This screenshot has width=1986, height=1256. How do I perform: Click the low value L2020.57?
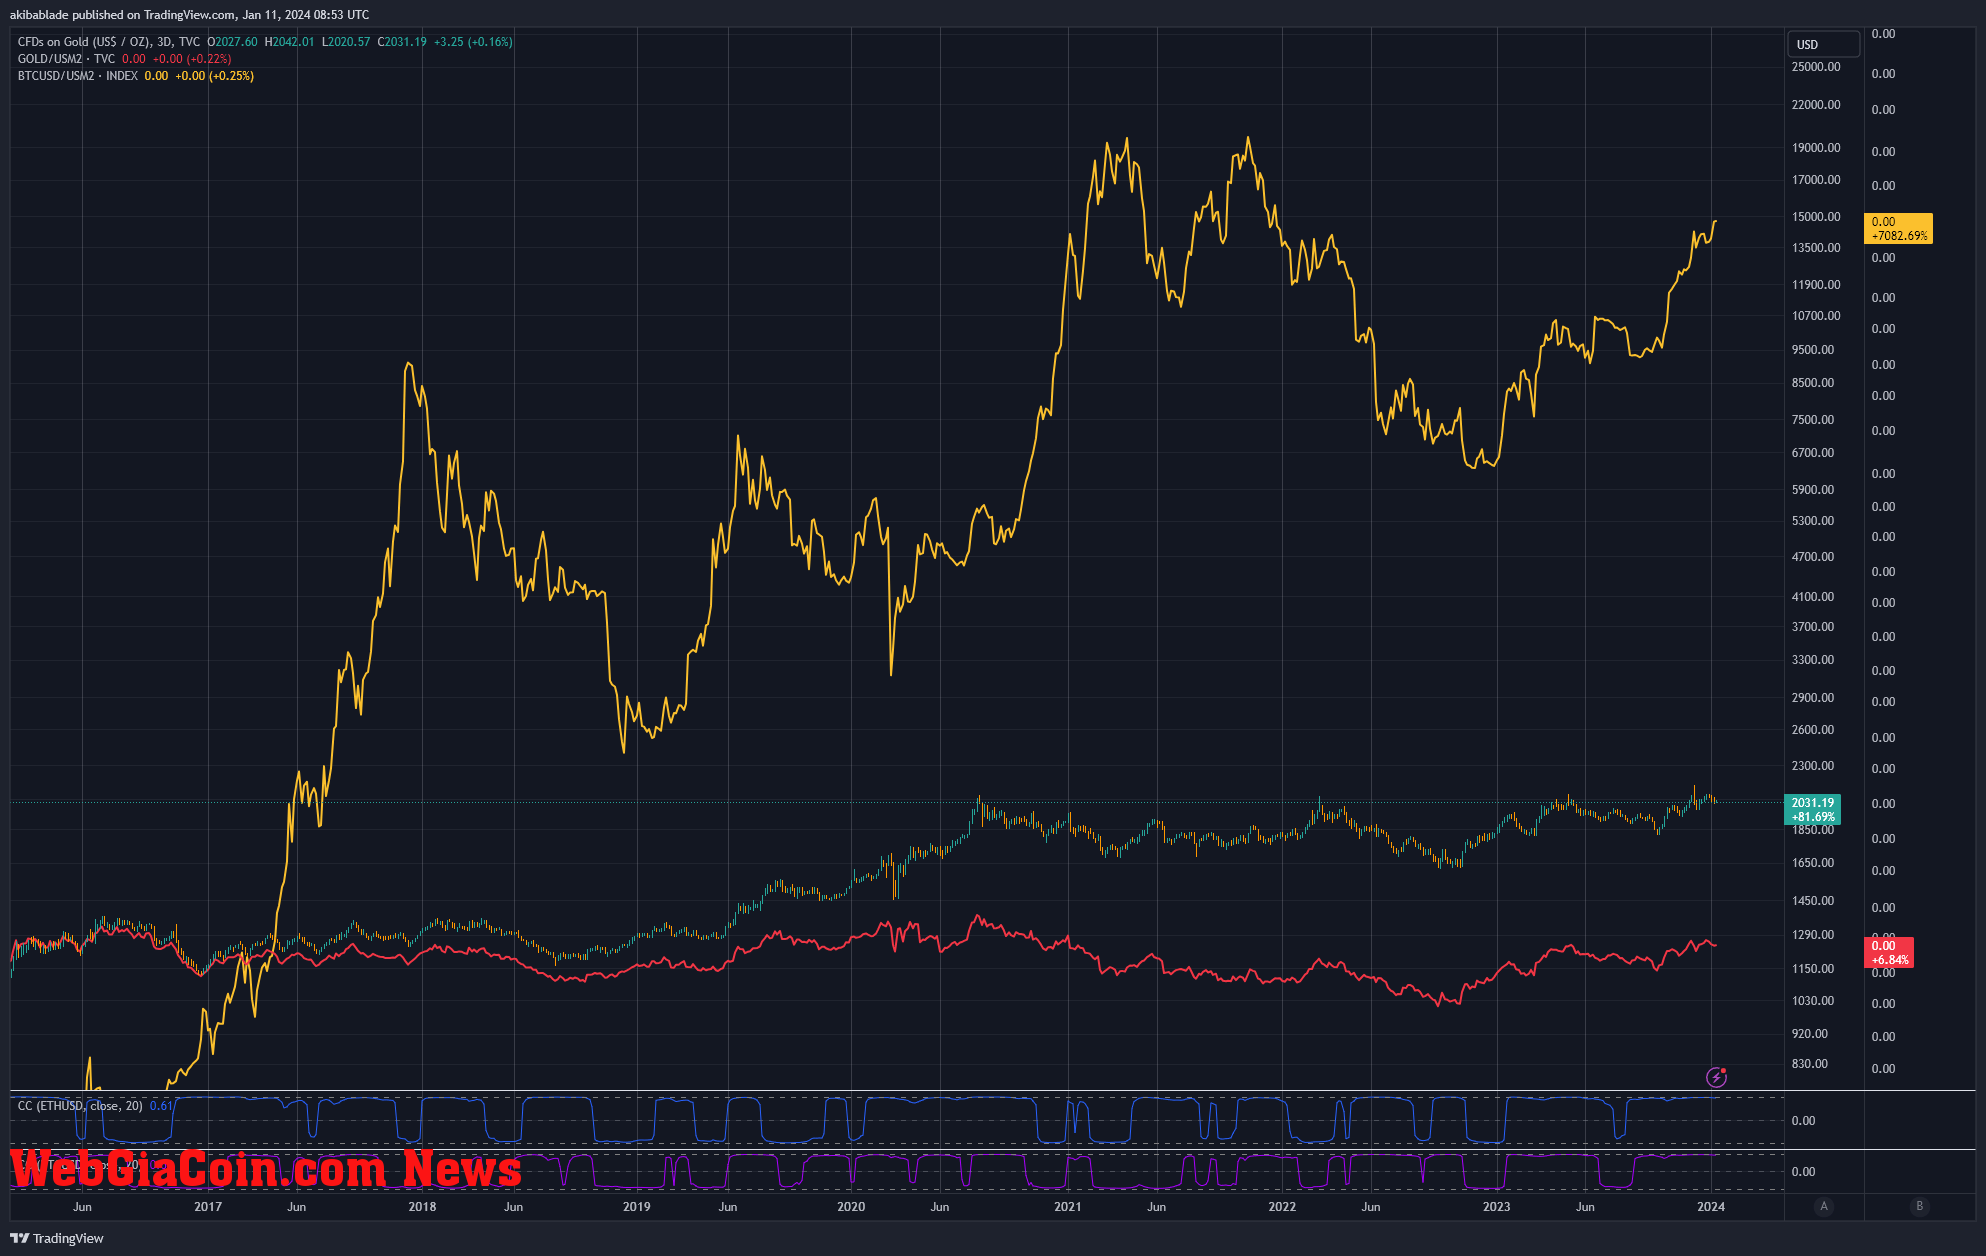click(x=346, y=42)
